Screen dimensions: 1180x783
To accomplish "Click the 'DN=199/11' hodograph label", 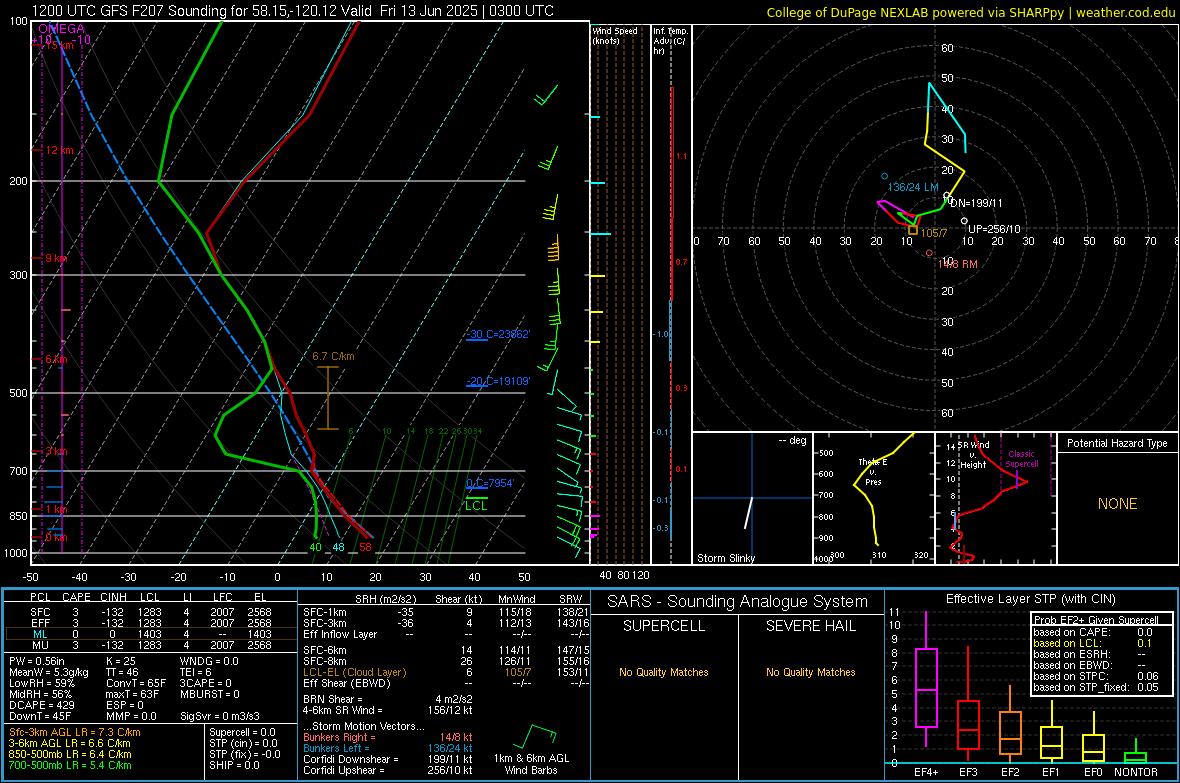I will coord(976,203).
